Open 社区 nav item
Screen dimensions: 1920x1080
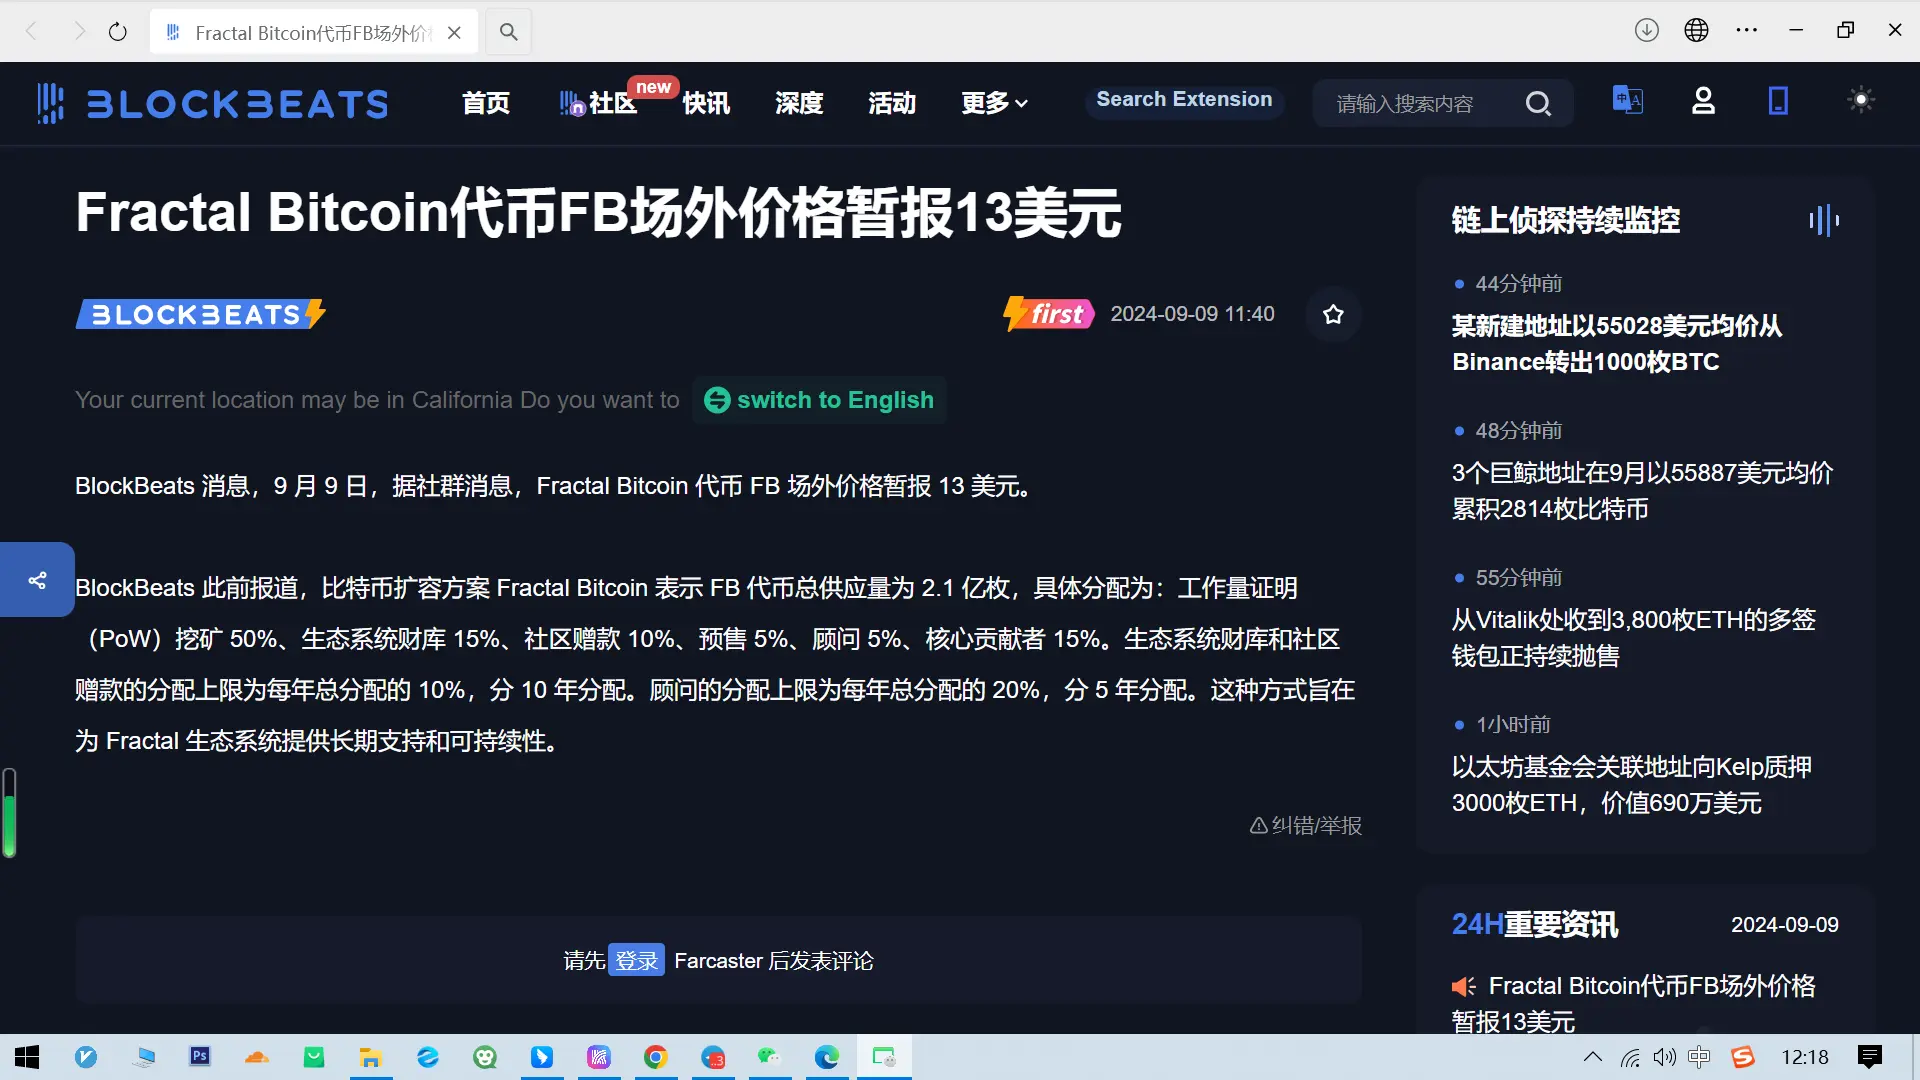point(599,103)
